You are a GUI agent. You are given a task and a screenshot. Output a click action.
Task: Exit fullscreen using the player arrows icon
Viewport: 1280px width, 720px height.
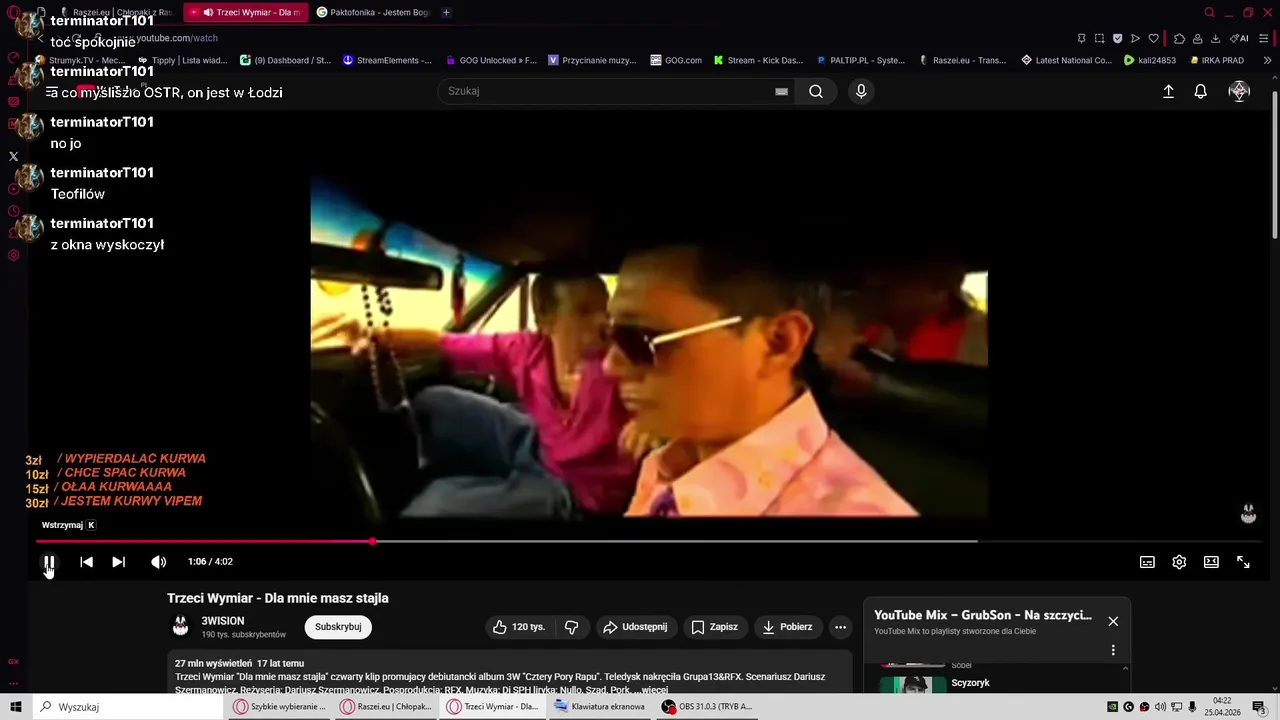pyautogui.click(x=1244, y=562)
